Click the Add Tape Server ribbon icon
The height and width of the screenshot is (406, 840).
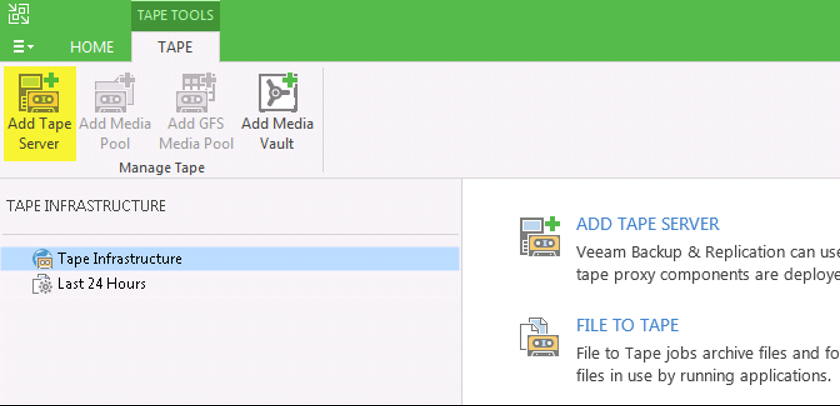[x=39, y=93]
